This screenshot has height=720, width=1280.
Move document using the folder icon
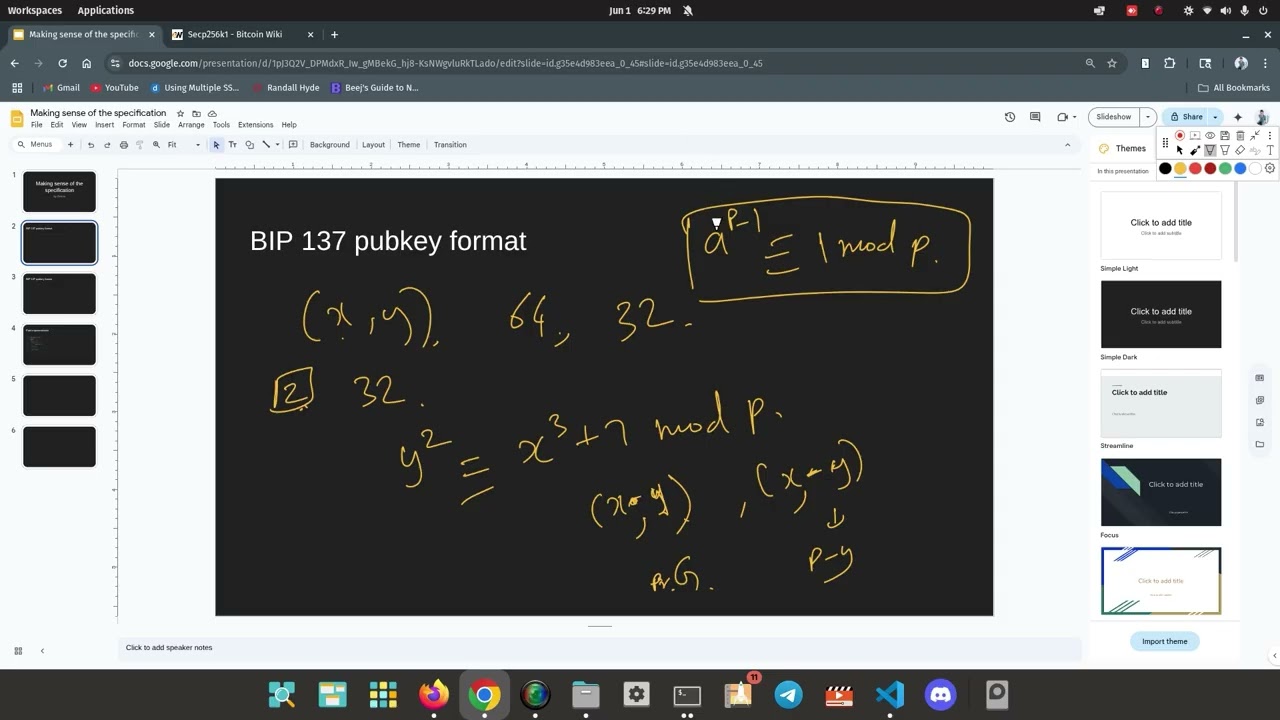196,113
